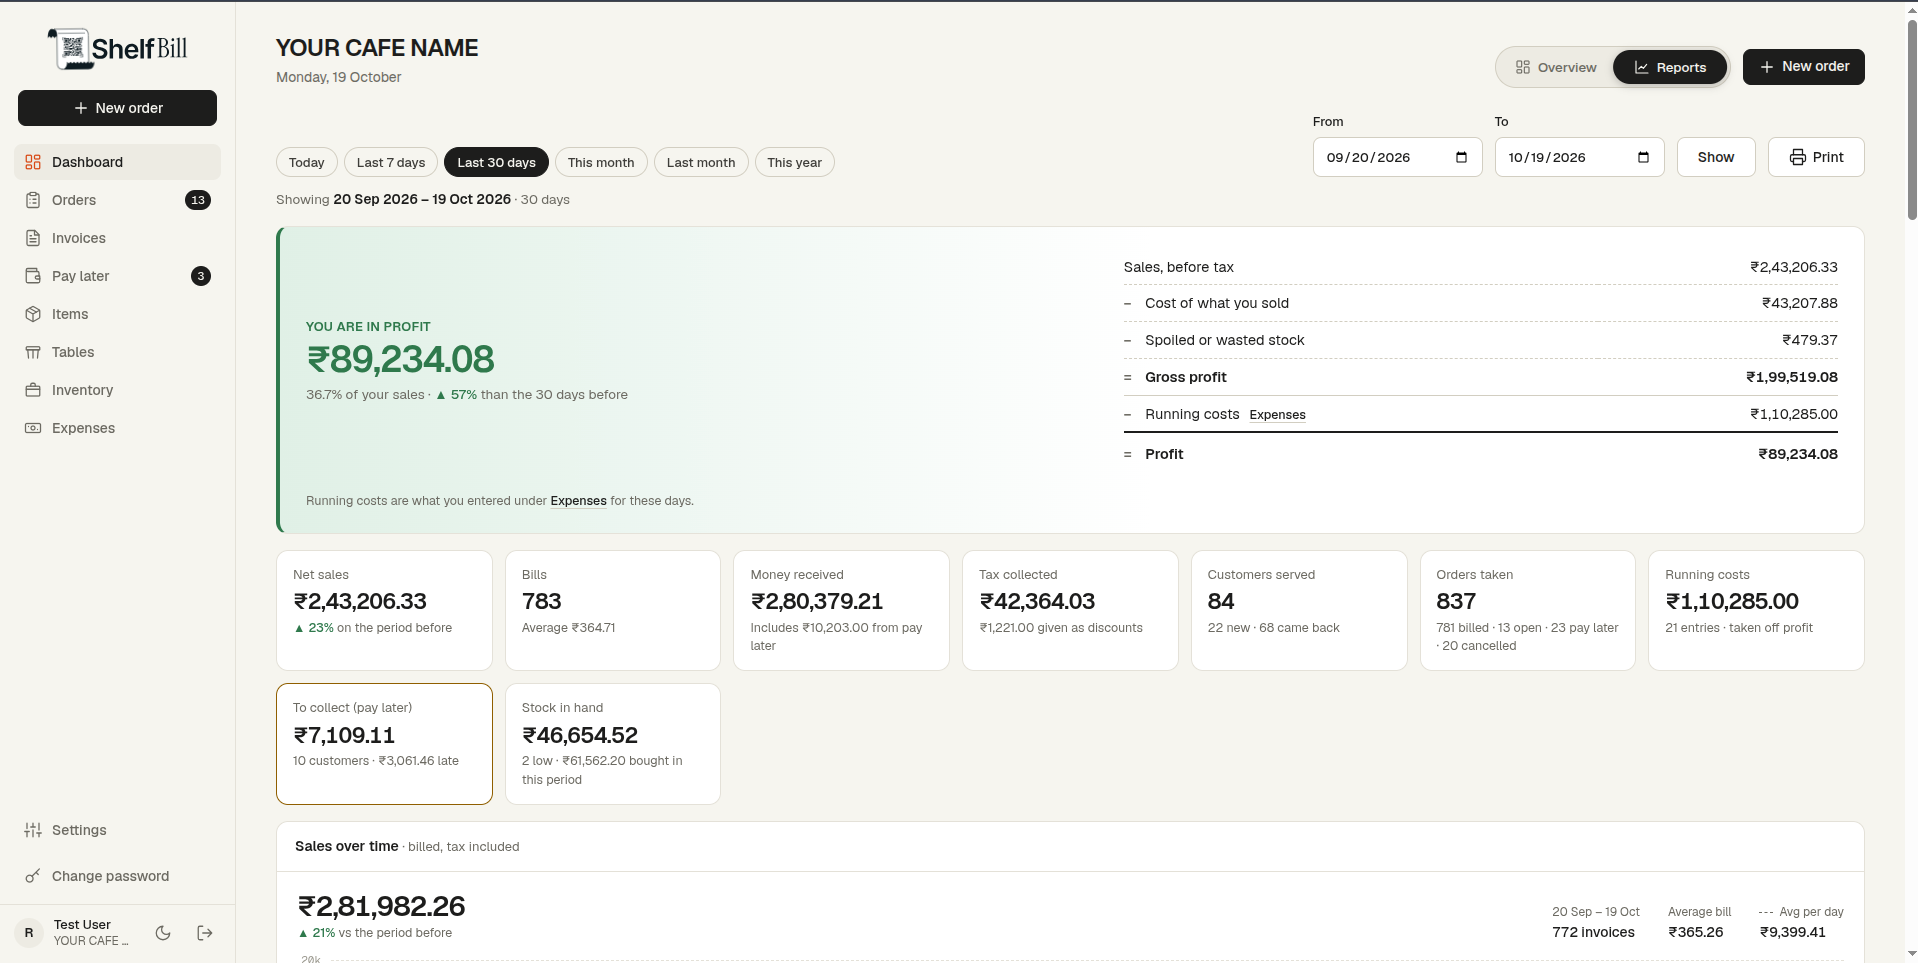Screen dimensions: 1918x963
Task: Click the Net sales card
Action: 384,610
